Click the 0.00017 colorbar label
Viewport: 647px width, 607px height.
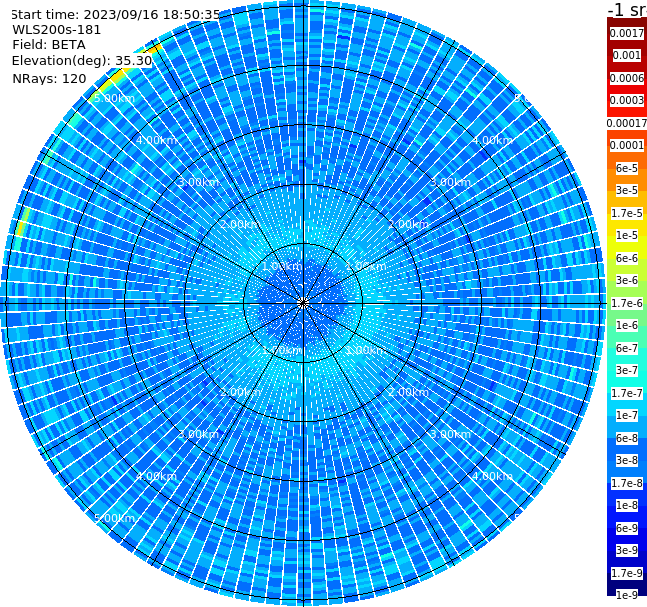coord(627,123)
